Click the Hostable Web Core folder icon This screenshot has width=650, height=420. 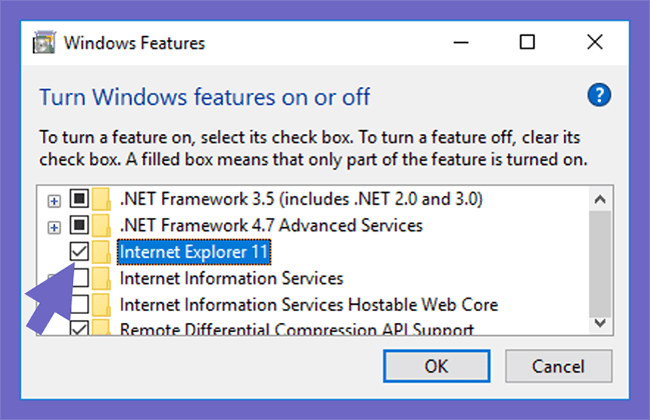point(101,305)
